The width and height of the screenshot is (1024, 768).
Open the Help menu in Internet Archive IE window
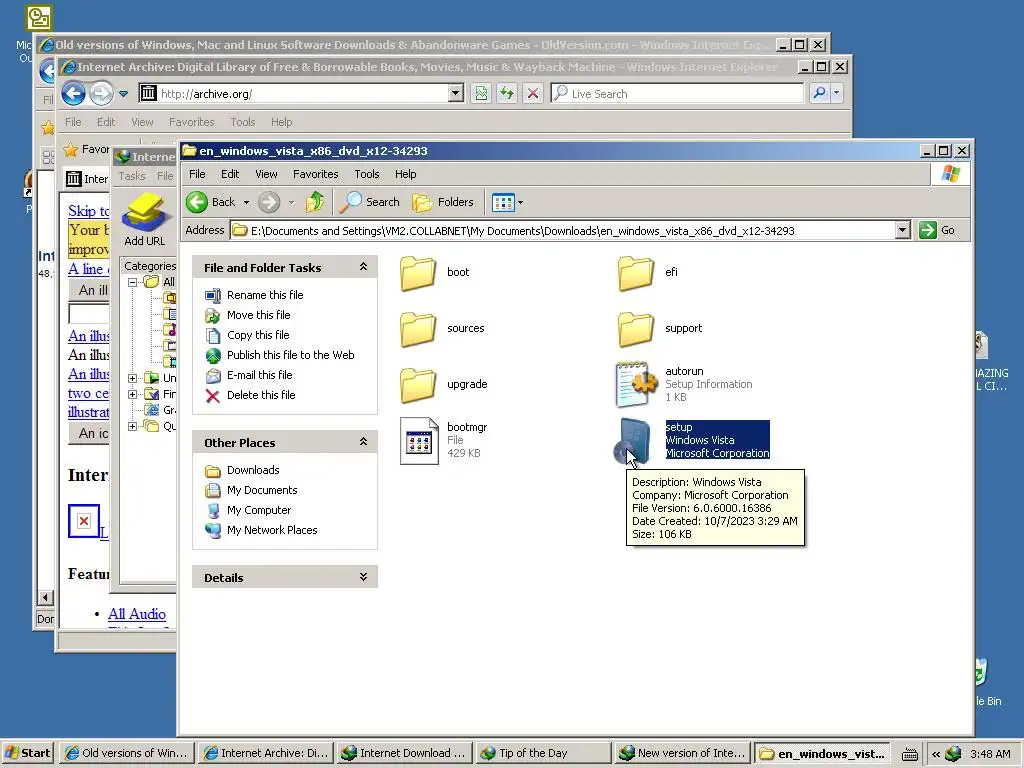[x=281, y=122]
